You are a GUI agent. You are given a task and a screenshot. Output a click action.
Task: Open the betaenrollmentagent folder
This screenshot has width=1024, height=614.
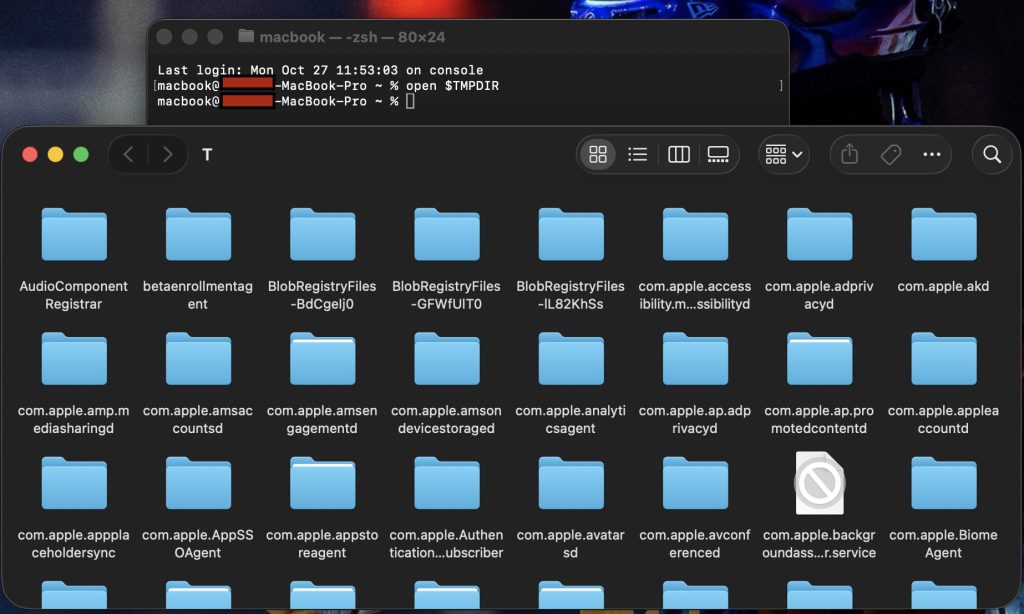click(197, 234)
